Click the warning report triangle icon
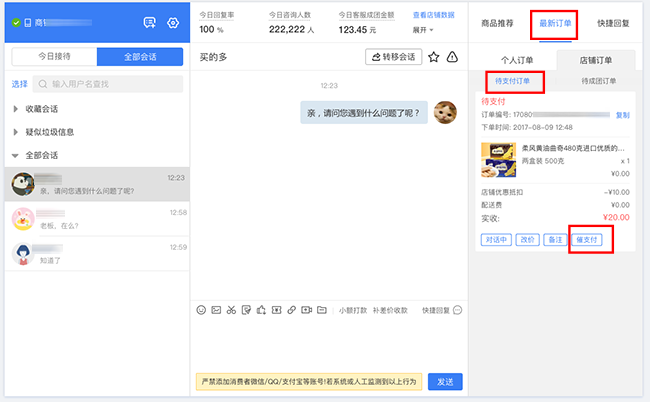The width and height of the screenshot is (650, 402). pos(452,57)
